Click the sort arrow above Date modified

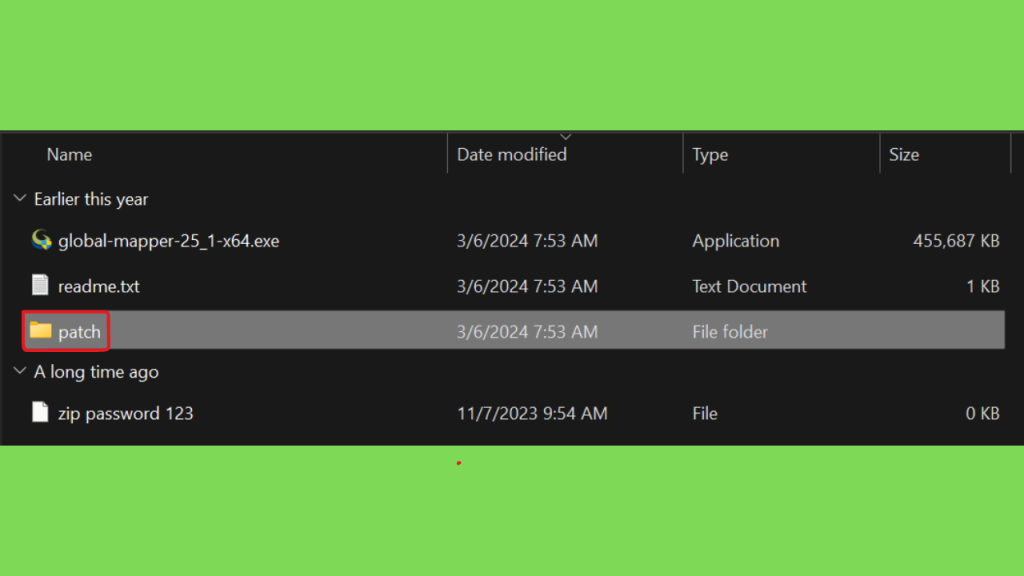point(566,136)
